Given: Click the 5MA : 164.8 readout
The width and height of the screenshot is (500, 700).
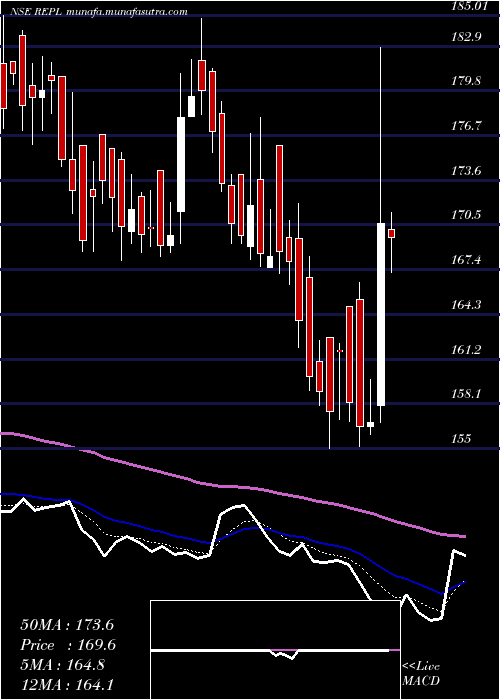Looking at the screenshot, I should coord(62,665).
